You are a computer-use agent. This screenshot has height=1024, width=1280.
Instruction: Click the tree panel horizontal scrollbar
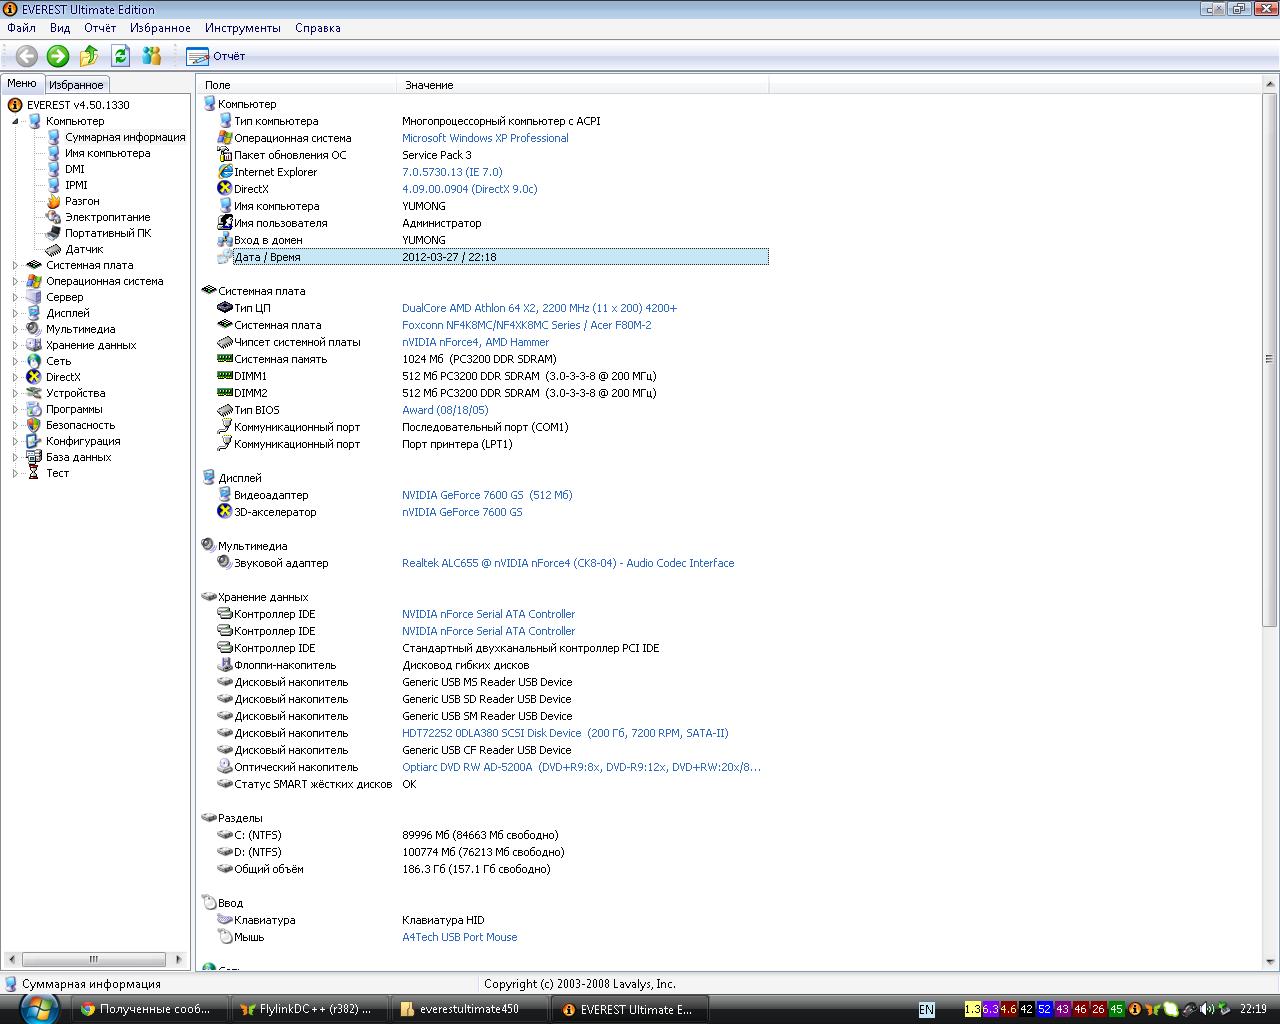click(x=94, y=959)
